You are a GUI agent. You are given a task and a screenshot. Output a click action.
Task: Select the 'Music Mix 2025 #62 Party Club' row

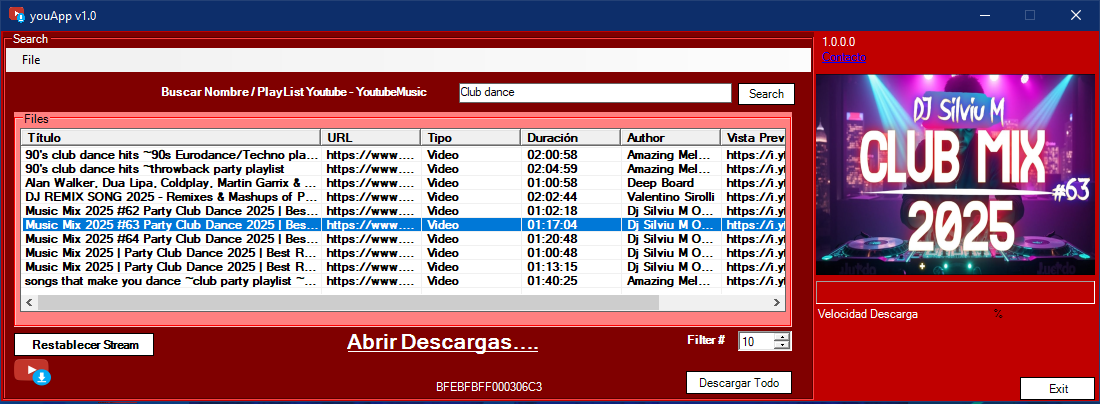pyautogui.click(x=403, y=211)
